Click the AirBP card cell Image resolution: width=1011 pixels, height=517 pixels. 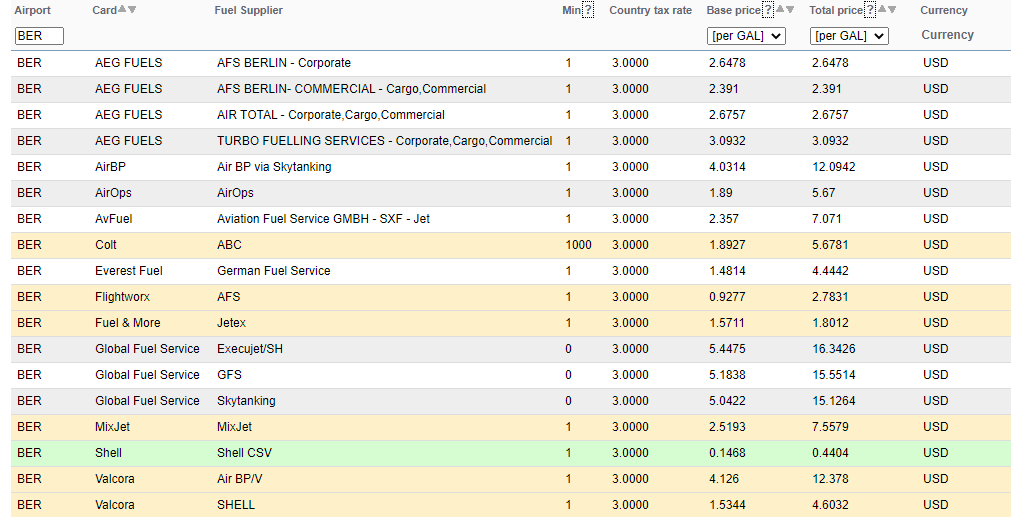110,167
